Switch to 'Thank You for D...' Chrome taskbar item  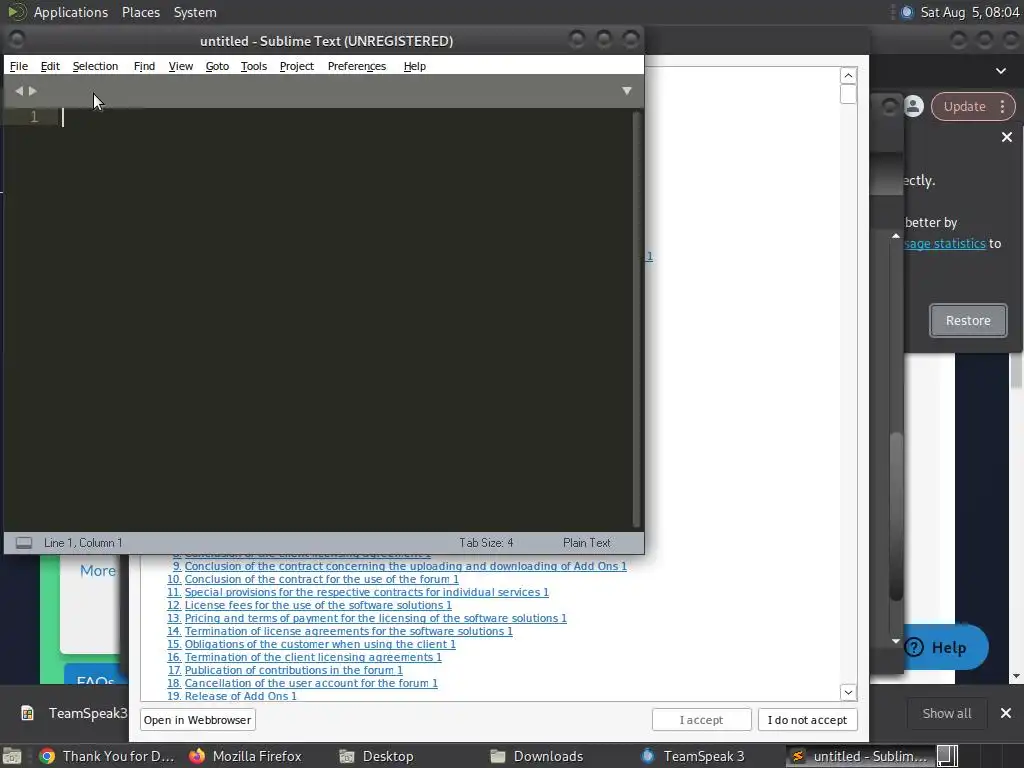point(108,756)
